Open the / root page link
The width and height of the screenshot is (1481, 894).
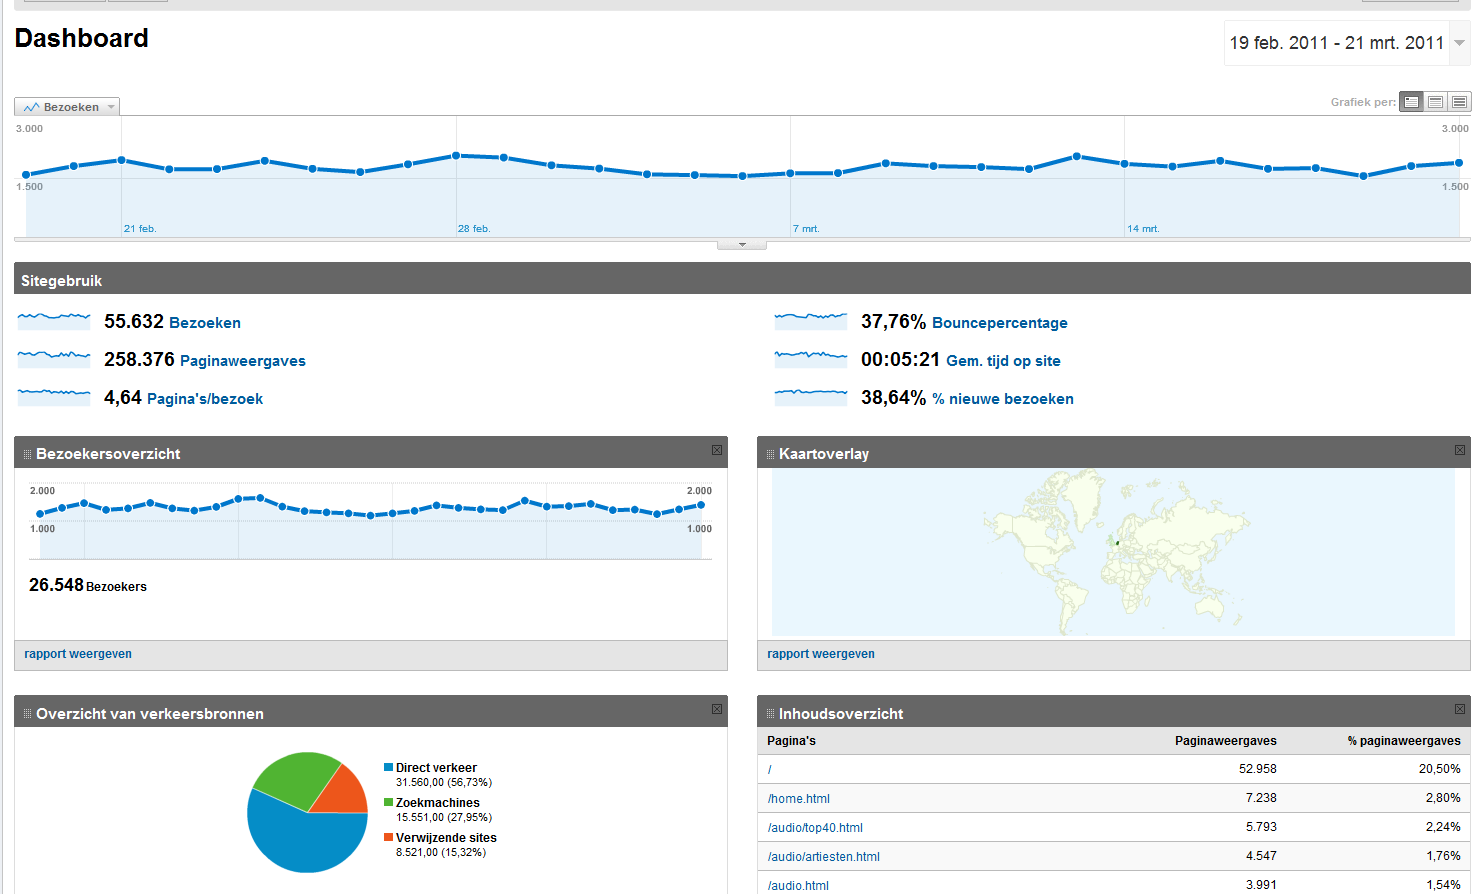(x=770, y=770)
